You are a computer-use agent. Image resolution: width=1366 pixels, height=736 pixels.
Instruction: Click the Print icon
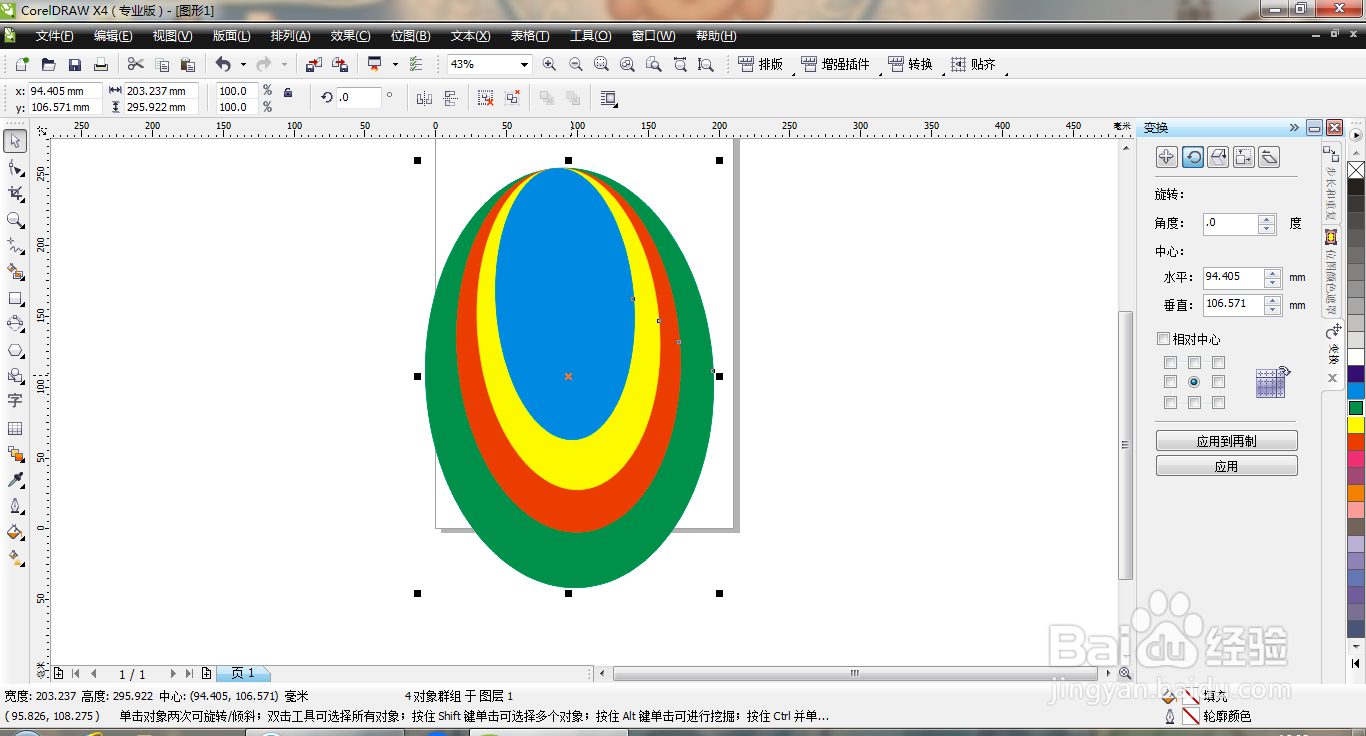tap(100, 64)
